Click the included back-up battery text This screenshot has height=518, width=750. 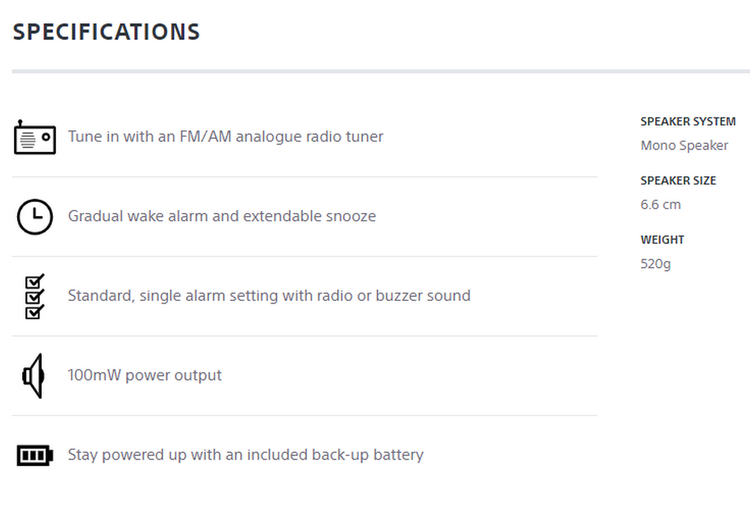(246, 455)
